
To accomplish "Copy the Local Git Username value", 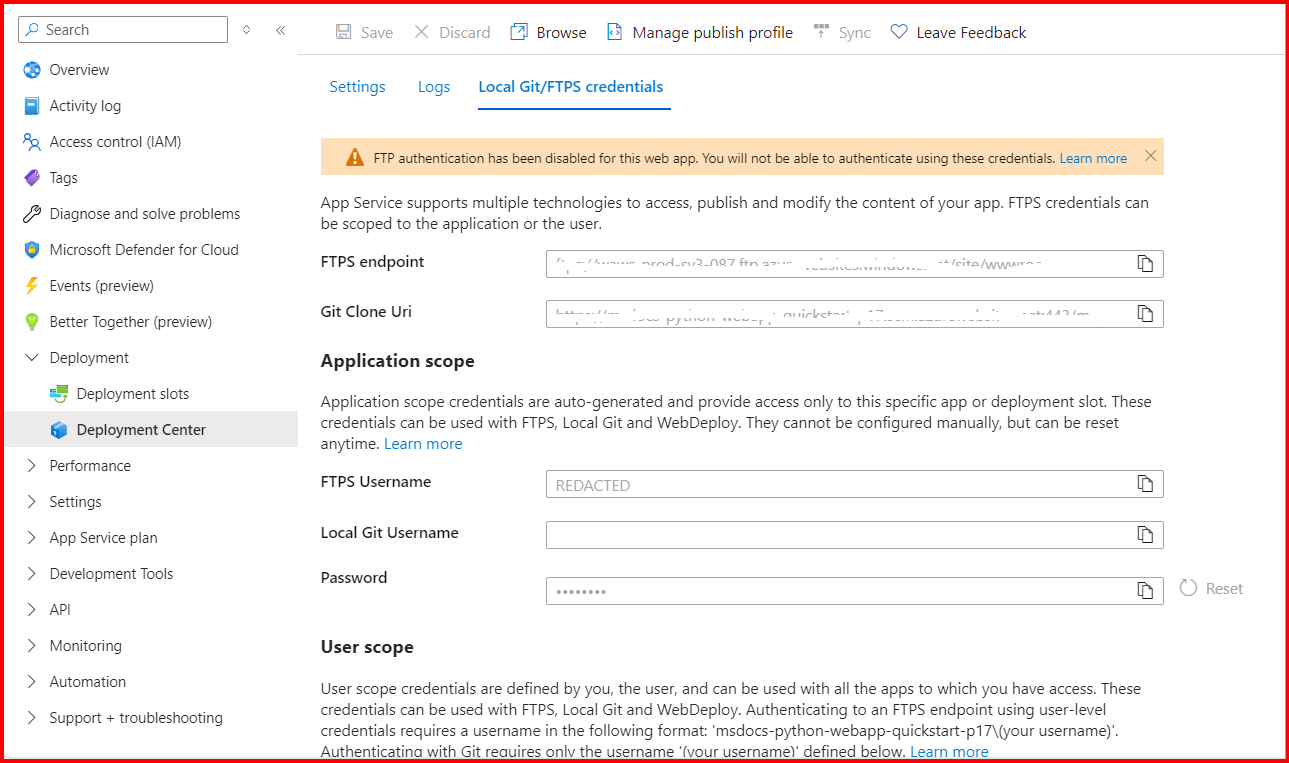I will pyautogui.click(x=1145, y=535).
